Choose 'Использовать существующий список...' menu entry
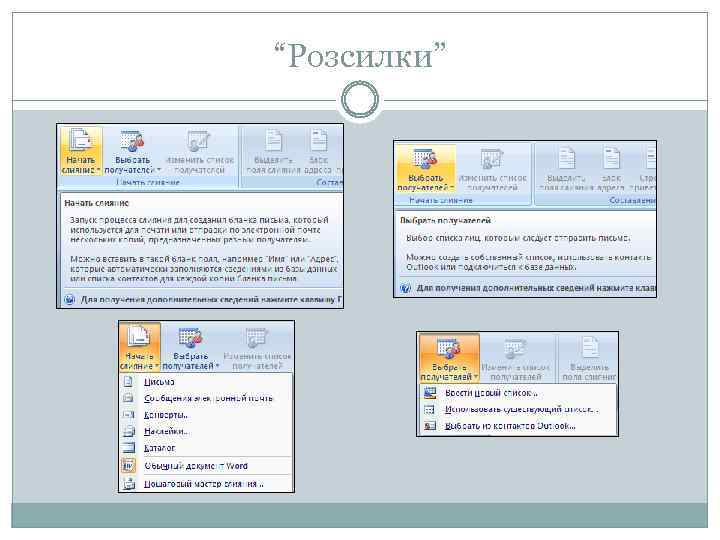Viewport: 720px width, 540px height. (x=521, y=409)
